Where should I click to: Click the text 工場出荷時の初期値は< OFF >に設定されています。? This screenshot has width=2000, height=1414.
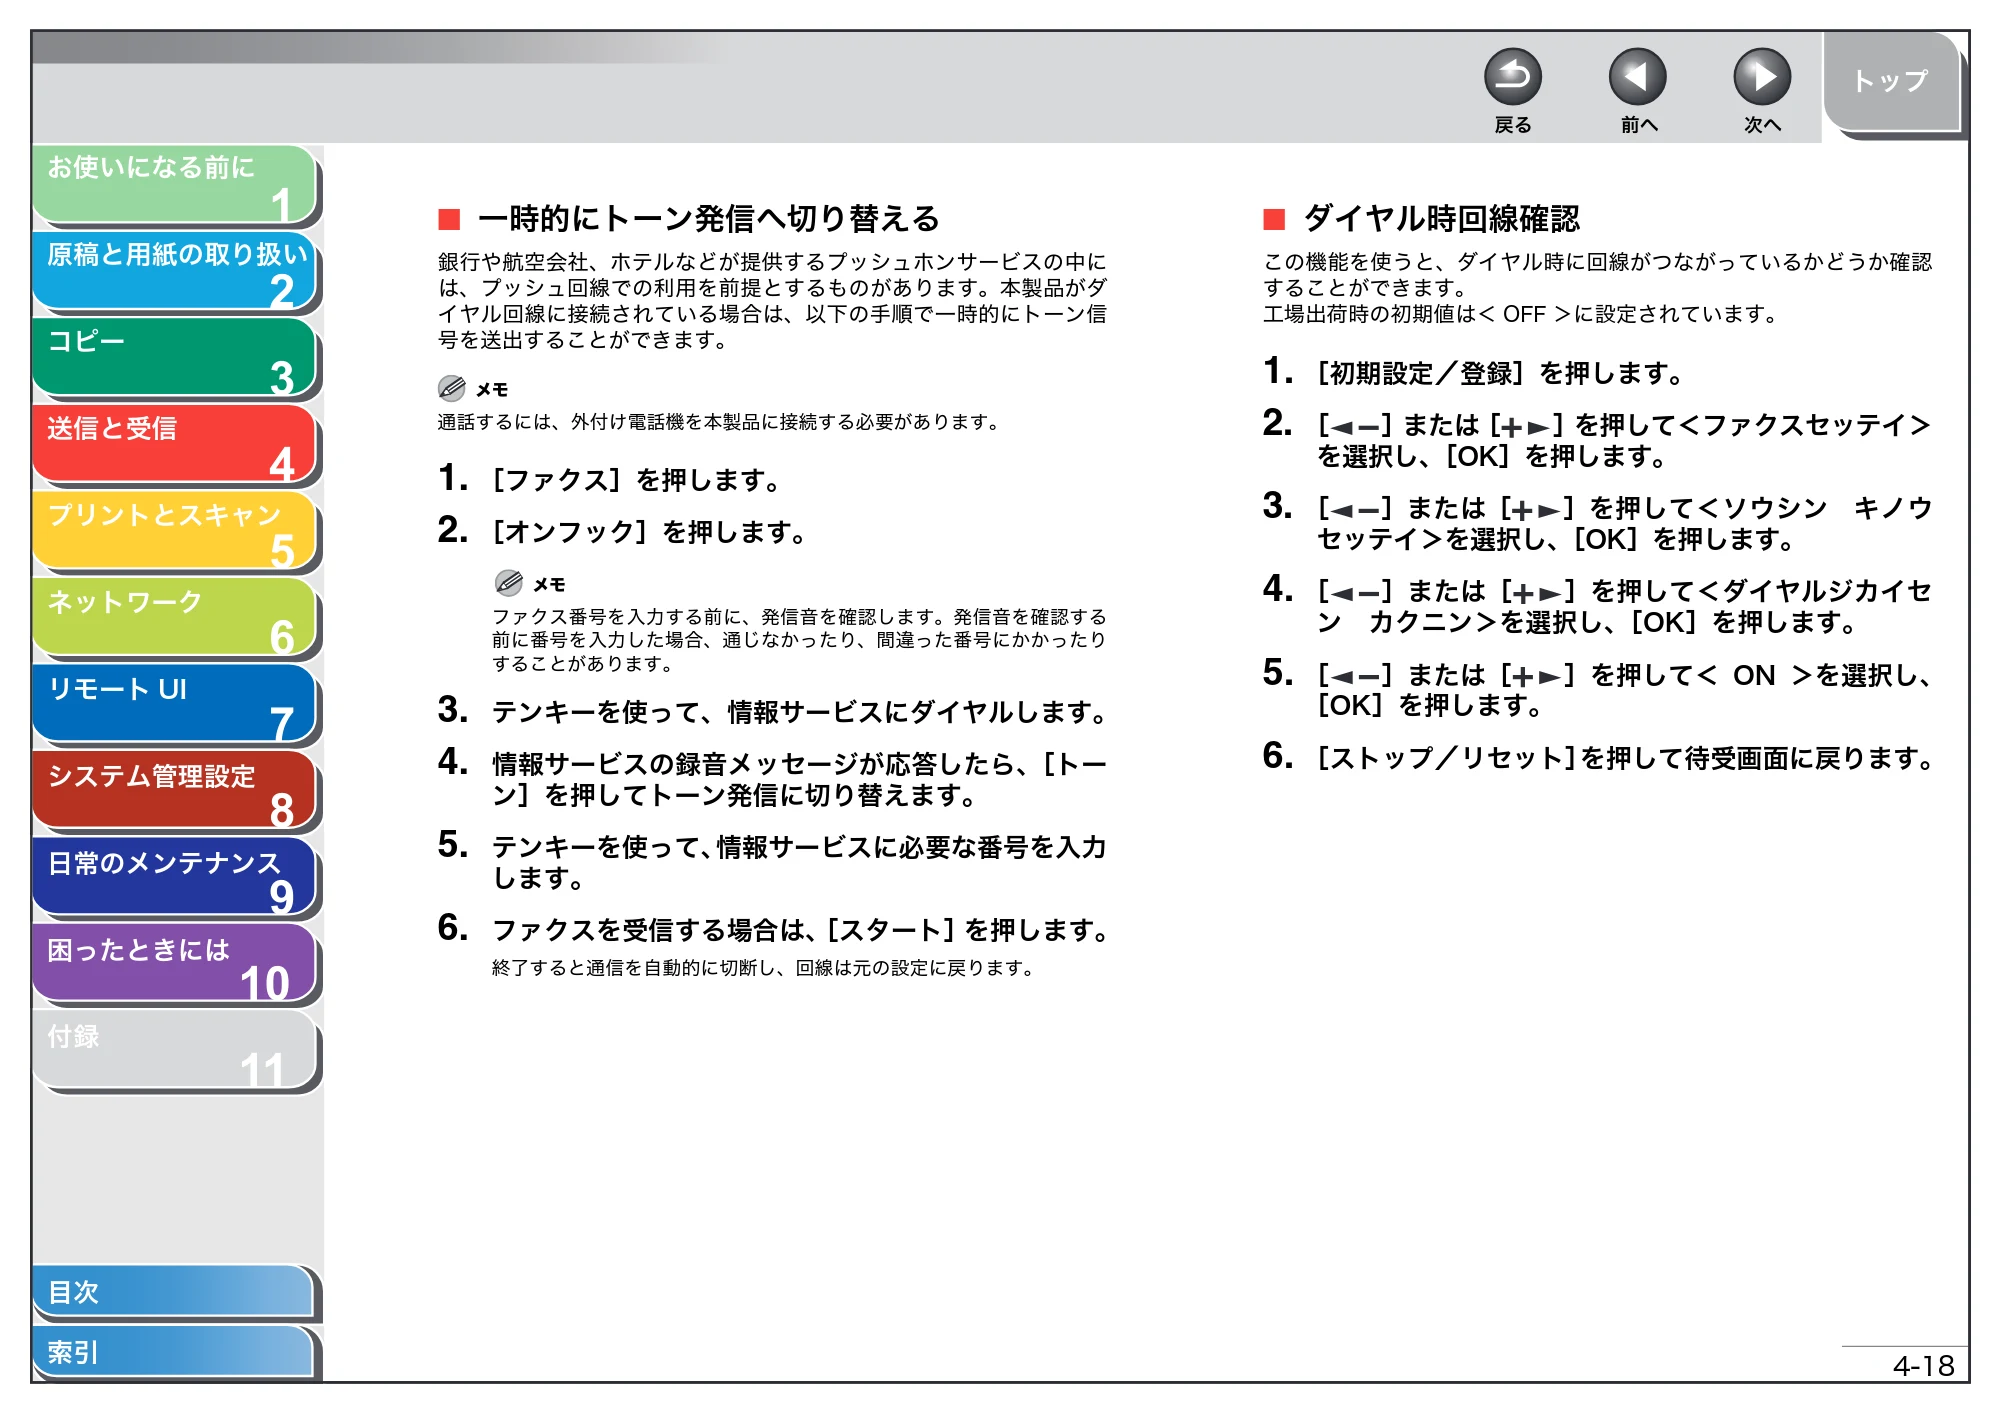pyautogui.click(x=1521, y=314)
